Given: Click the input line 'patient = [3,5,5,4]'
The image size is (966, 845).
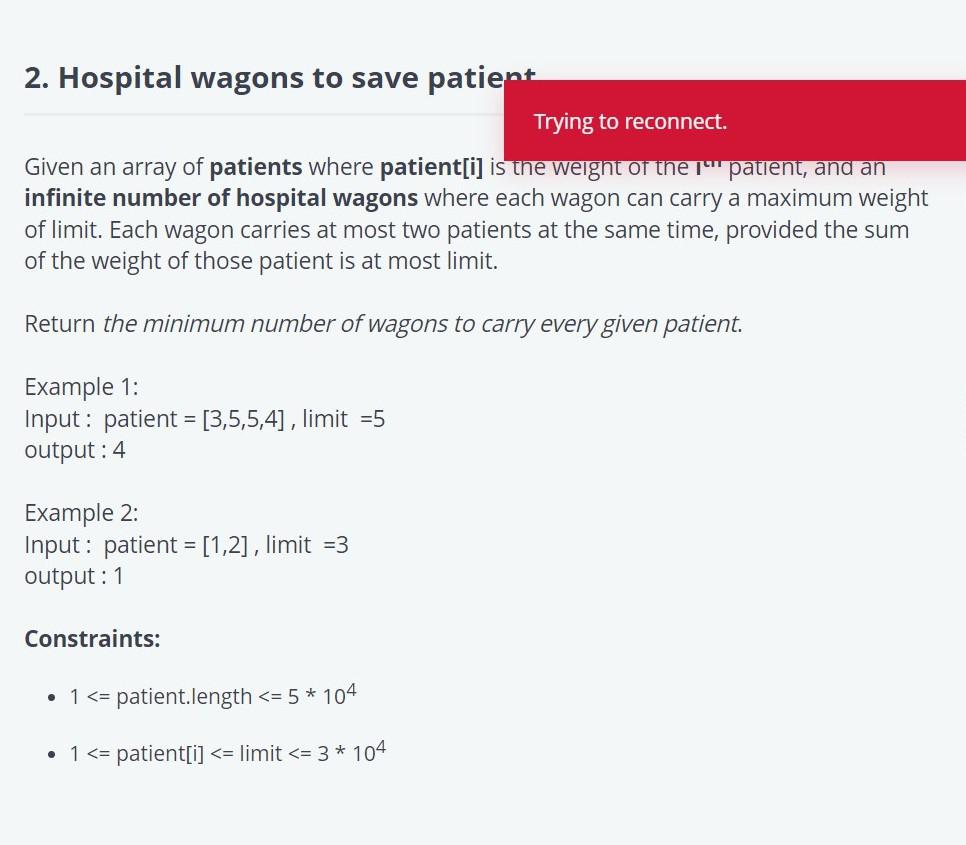Looking at the screenshot, I should coord(194,419).
